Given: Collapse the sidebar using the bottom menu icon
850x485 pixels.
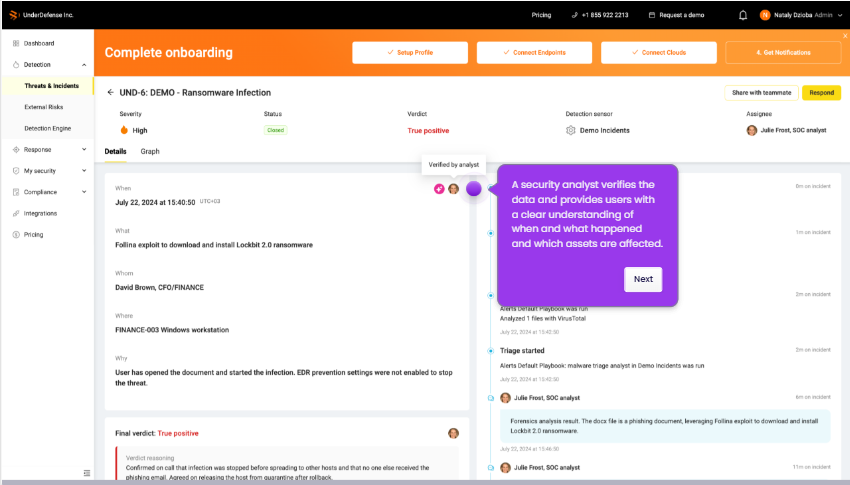Looking at the screenshot, I should tap(87, 473).
